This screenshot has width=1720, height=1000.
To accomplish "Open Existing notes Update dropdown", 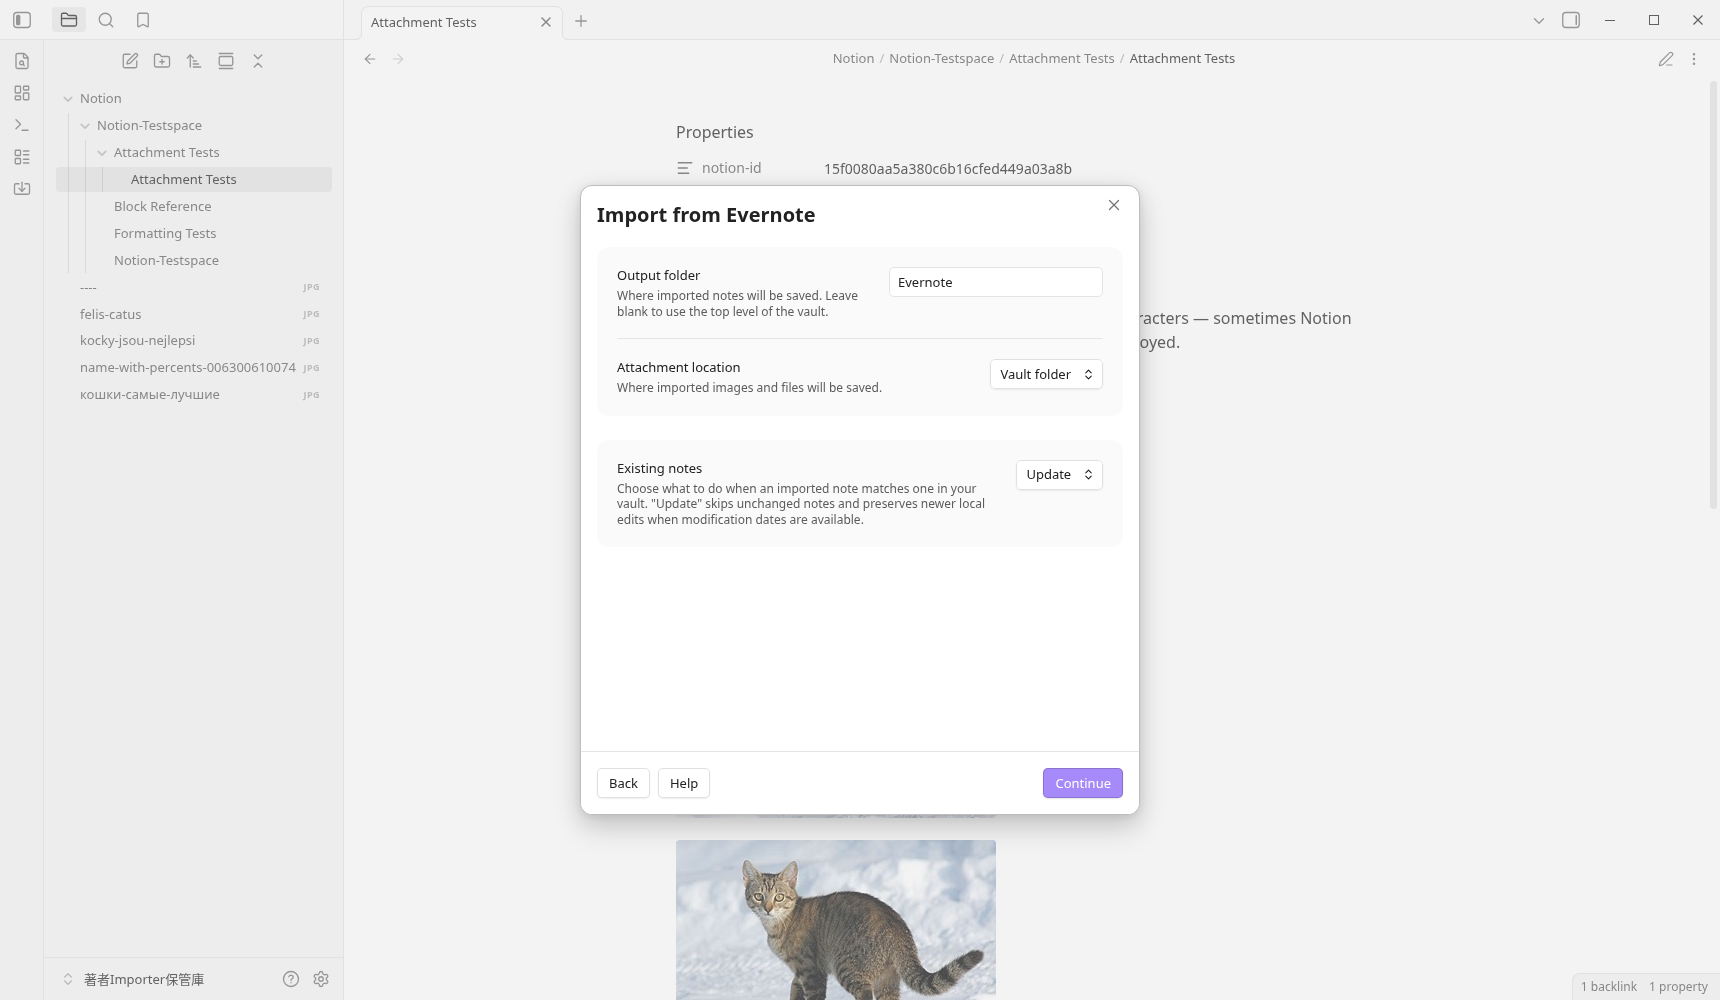I will pyautogui.click(x=1059, y=475).
